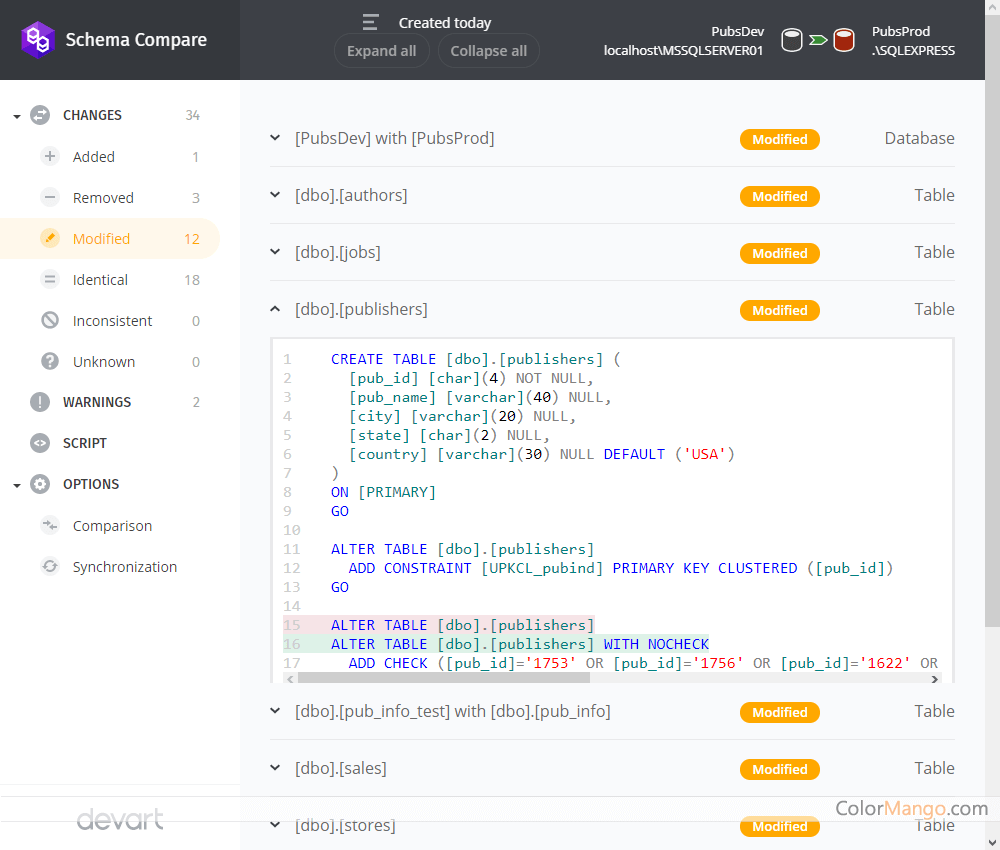Click the horizontal scrollbar in the code view

(x=444, y=678)
